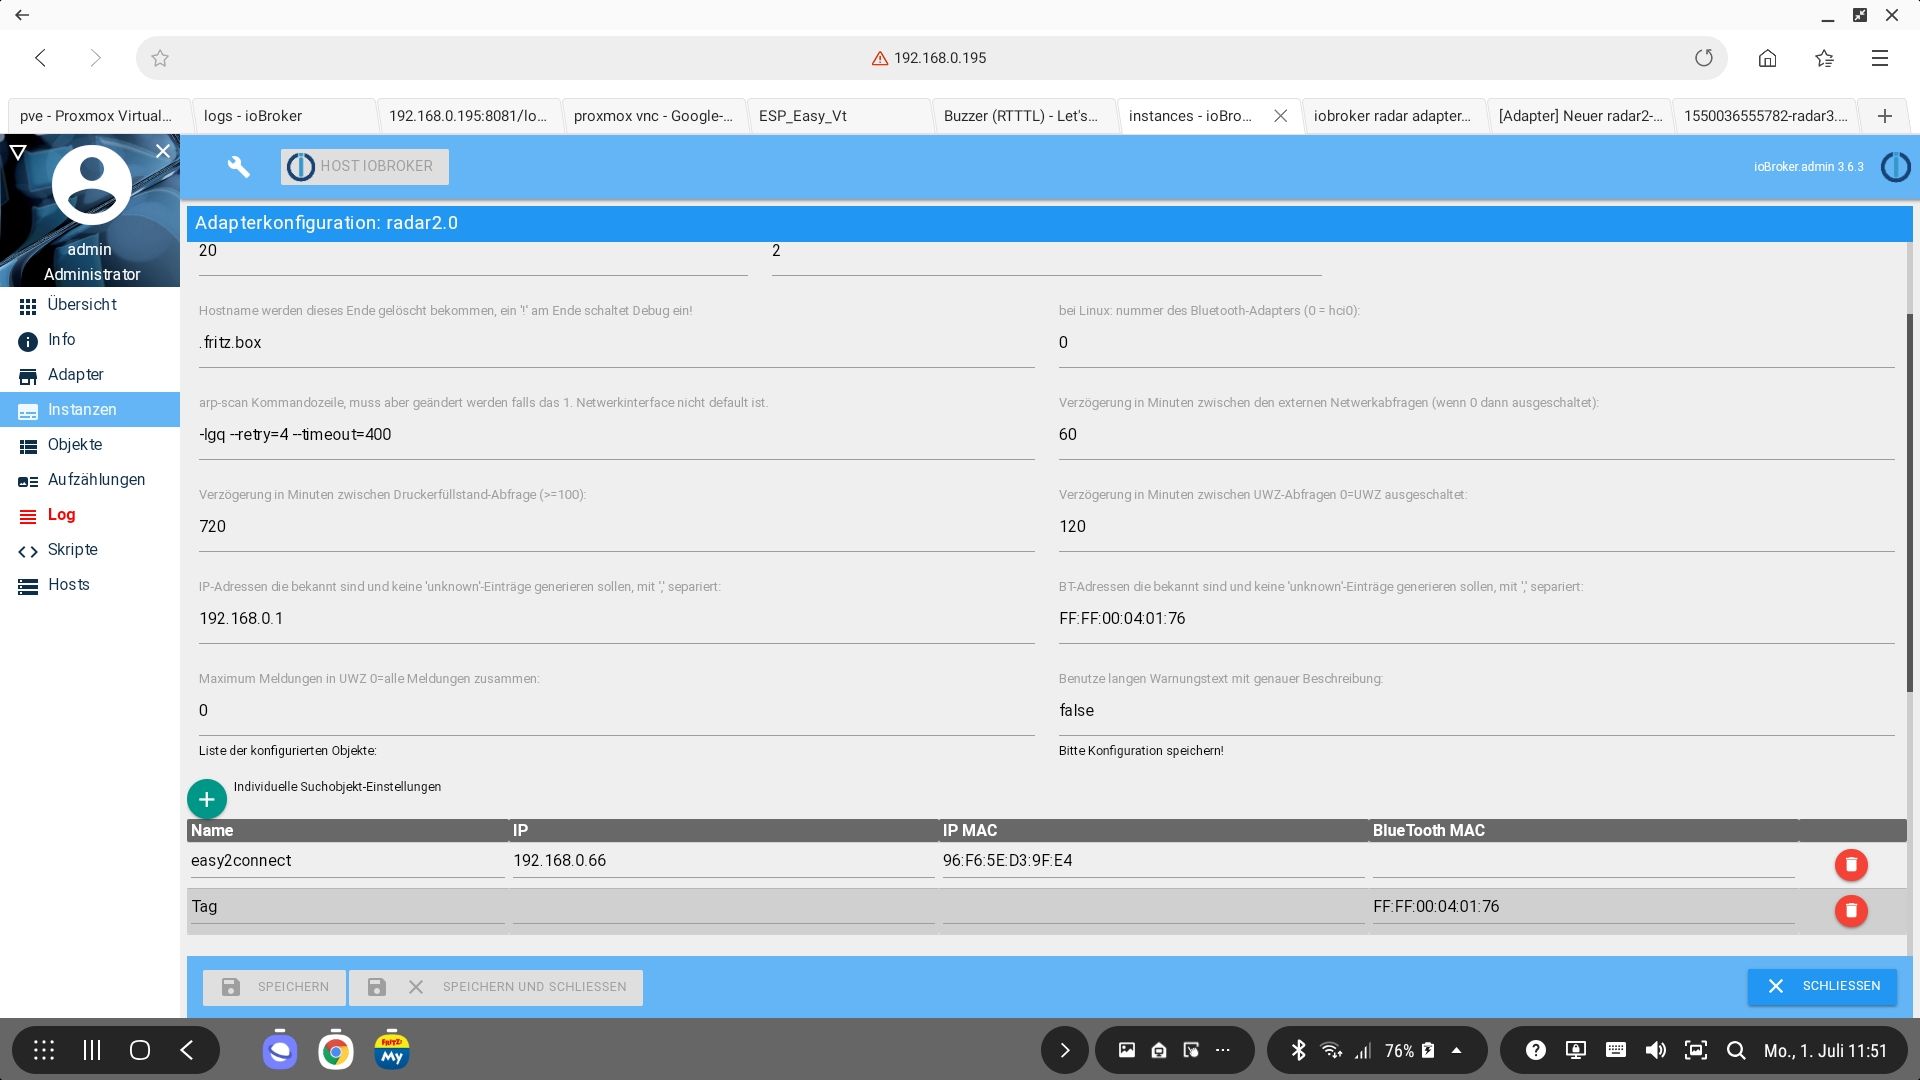Tap the taskbar home circle button
This screenshot has width=1920, height=1080.
tap(140, 1050)
